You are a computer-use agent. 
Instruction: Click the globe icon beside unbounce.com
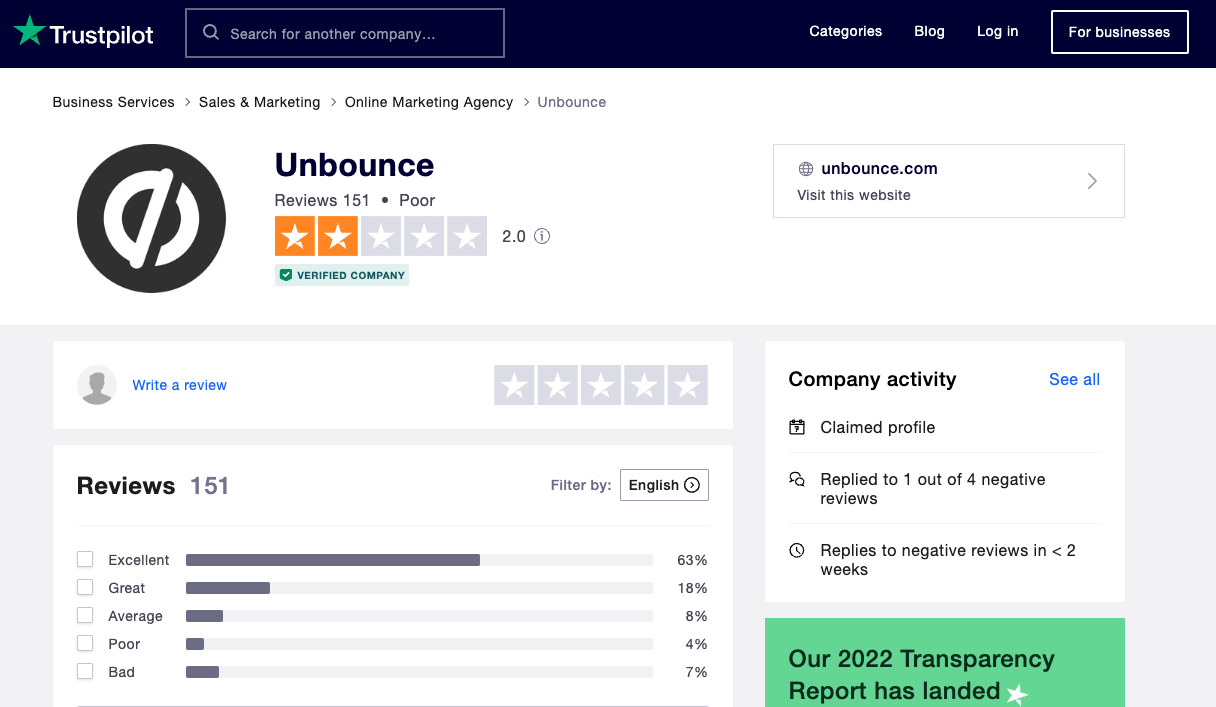805,169
